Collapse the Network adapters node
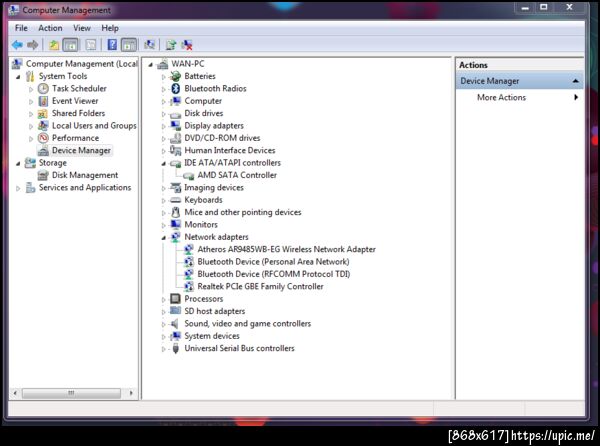The height and width of the screenshot is (446, 600). (163, 238)
